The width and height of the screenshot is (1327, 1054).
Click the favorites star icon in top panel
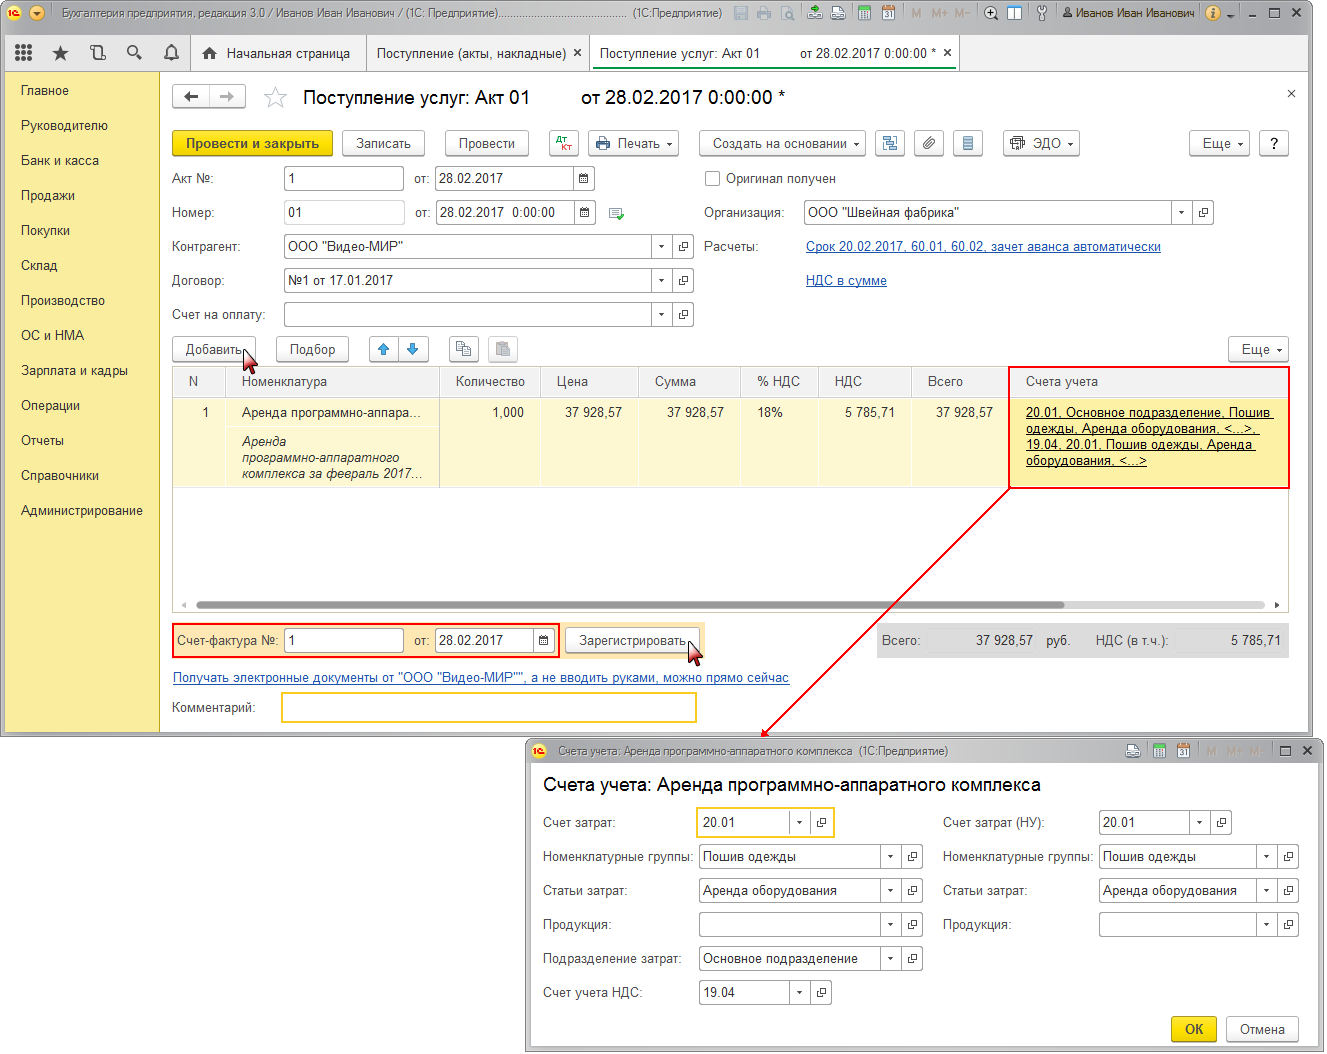pos(60,53)
